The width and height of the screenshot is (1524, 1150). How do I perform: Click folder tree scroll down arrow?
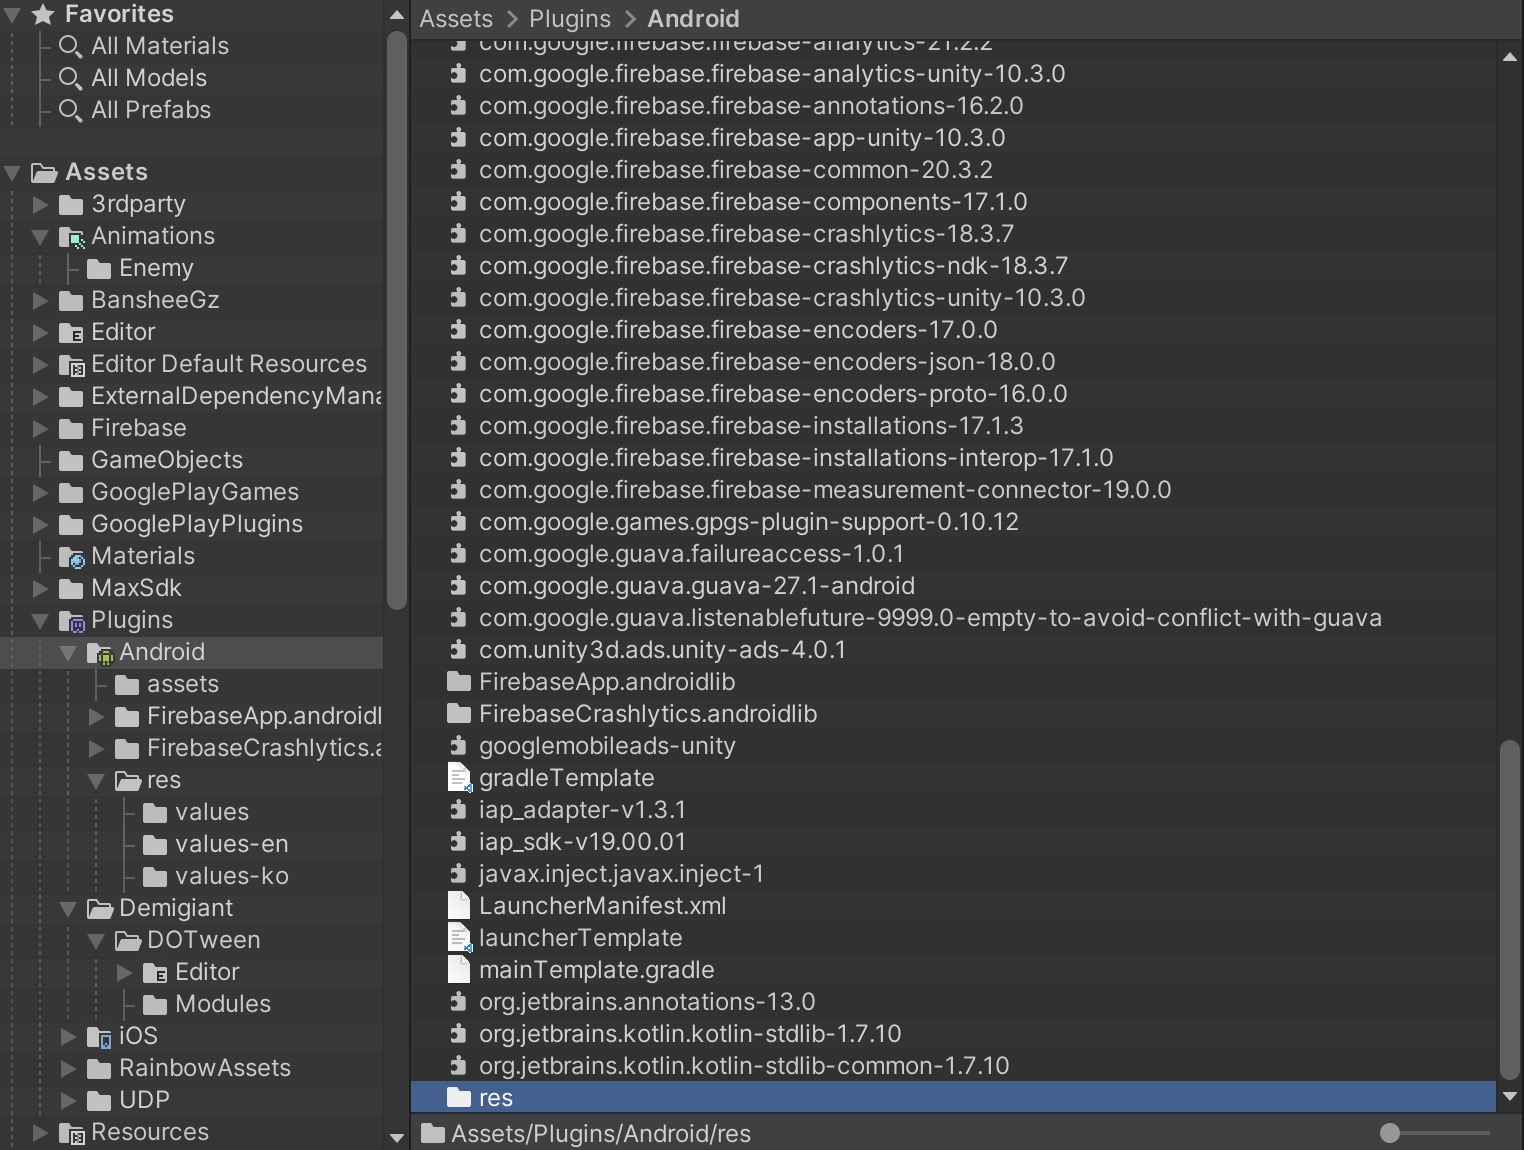396,1137
